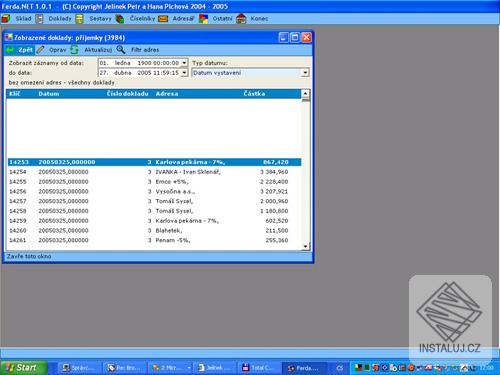Click the list scrollbar down arrow
500x375 pixels.
pyautogui.click(x=305, y=247)
